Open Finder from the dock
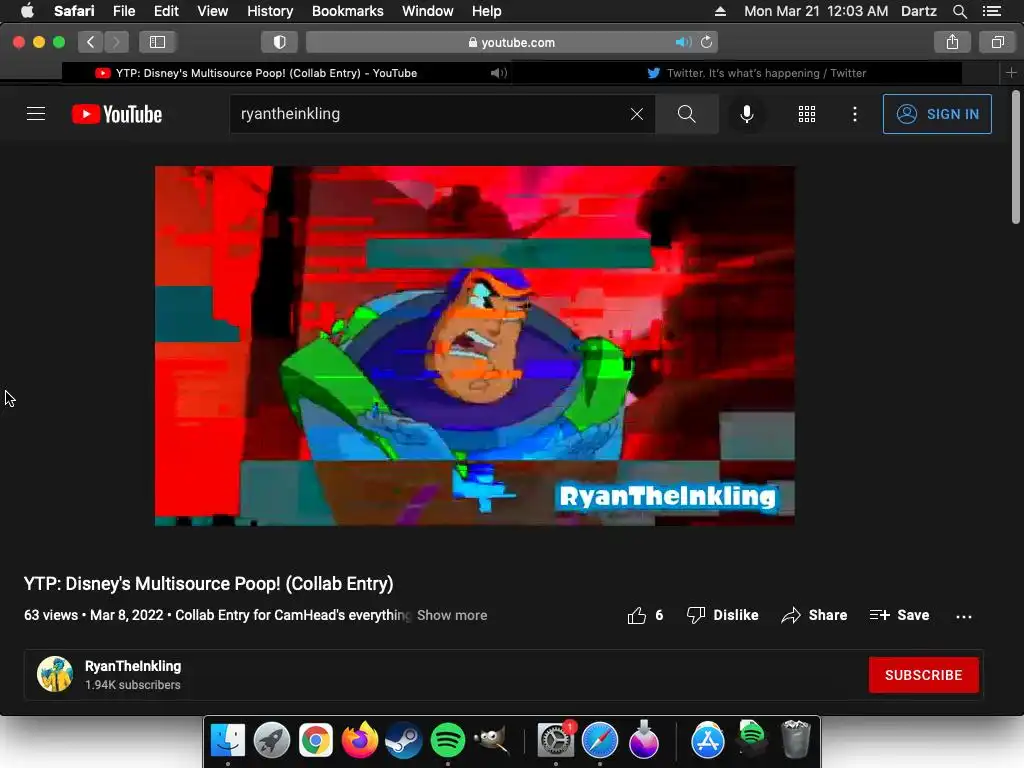This screenshot has height=768, width=1024. (x=227, y=740)
